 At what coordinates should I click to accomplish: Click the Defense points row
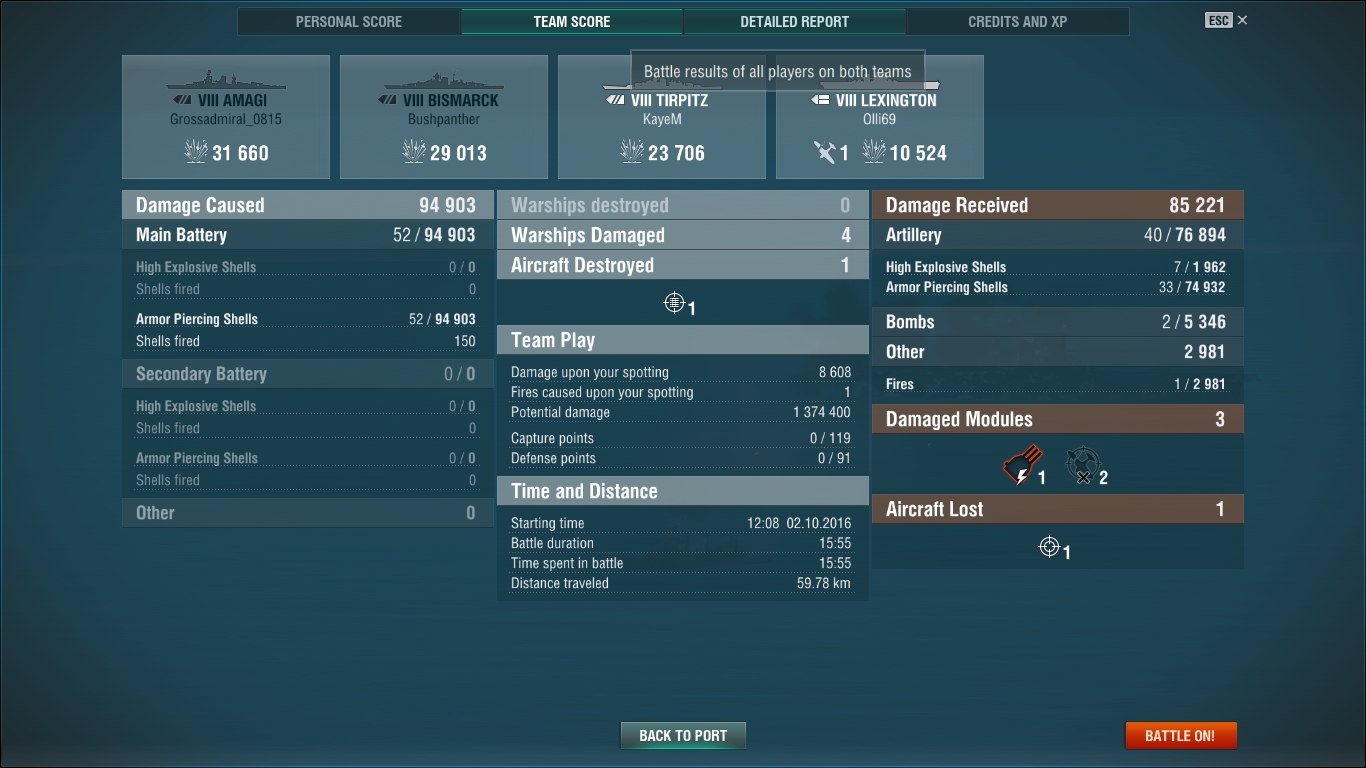click(x=681, y=458)
